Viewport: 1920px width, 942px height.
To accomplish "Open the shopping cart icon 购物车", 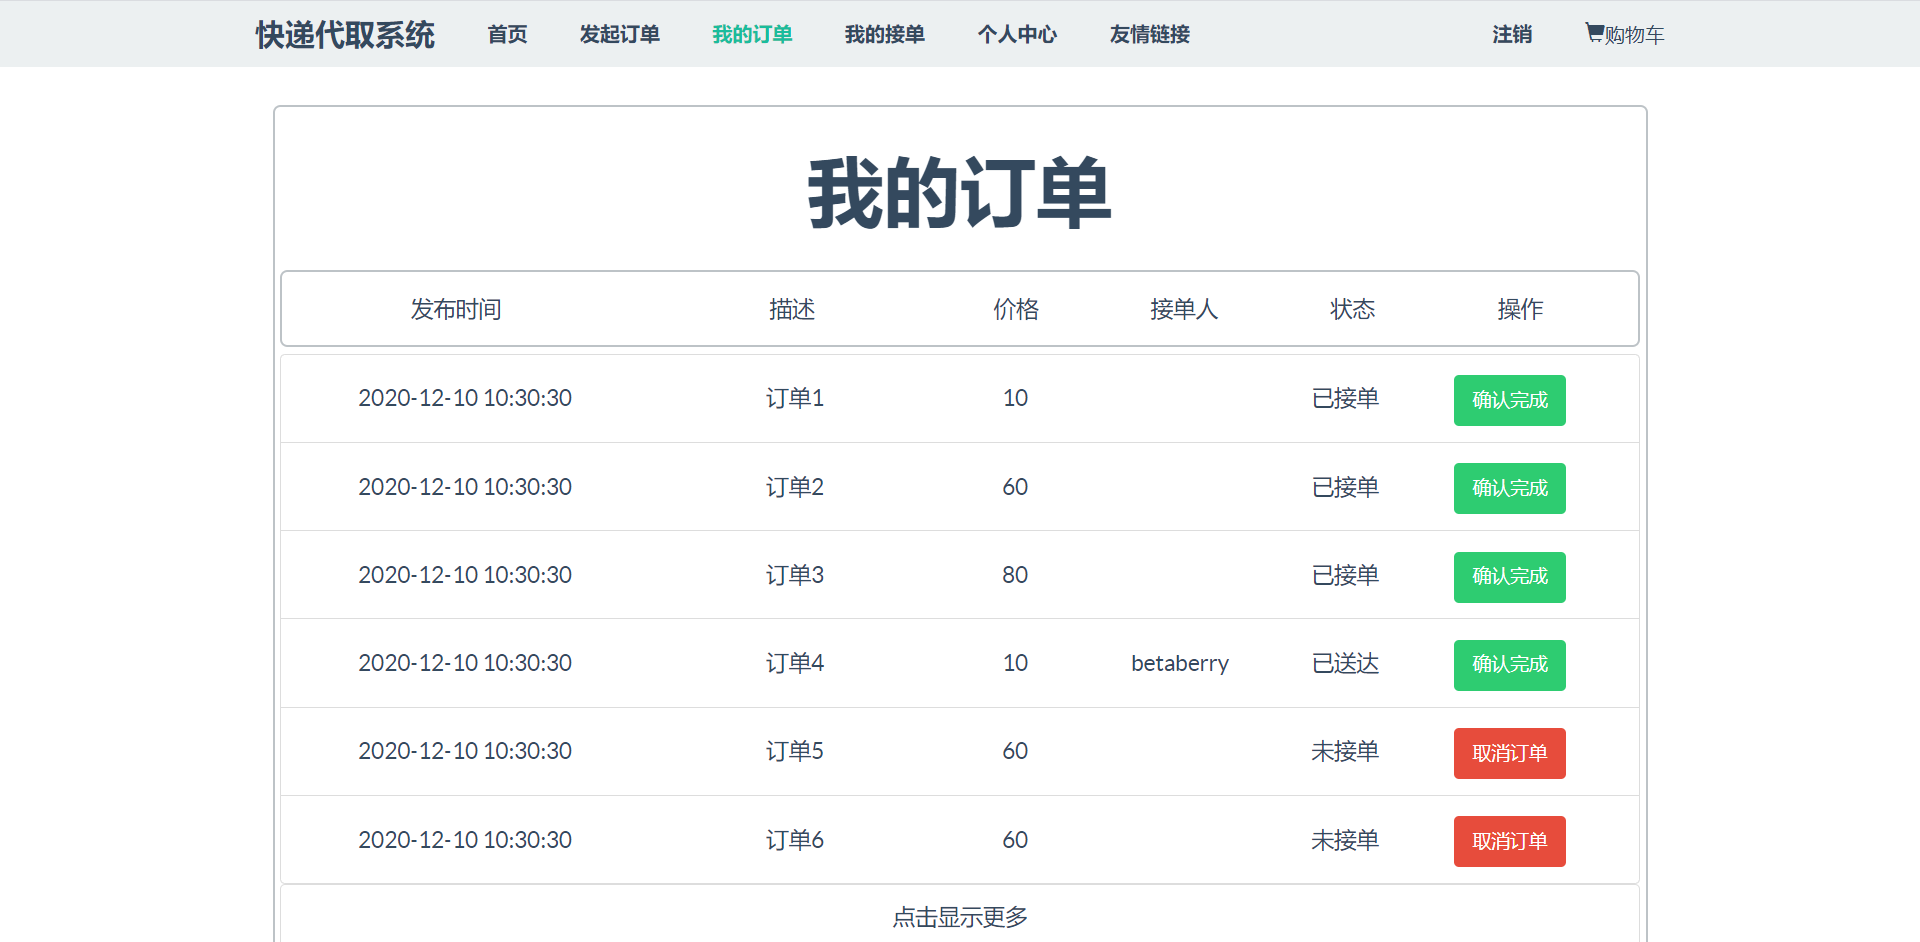I will click(1624, 34).
